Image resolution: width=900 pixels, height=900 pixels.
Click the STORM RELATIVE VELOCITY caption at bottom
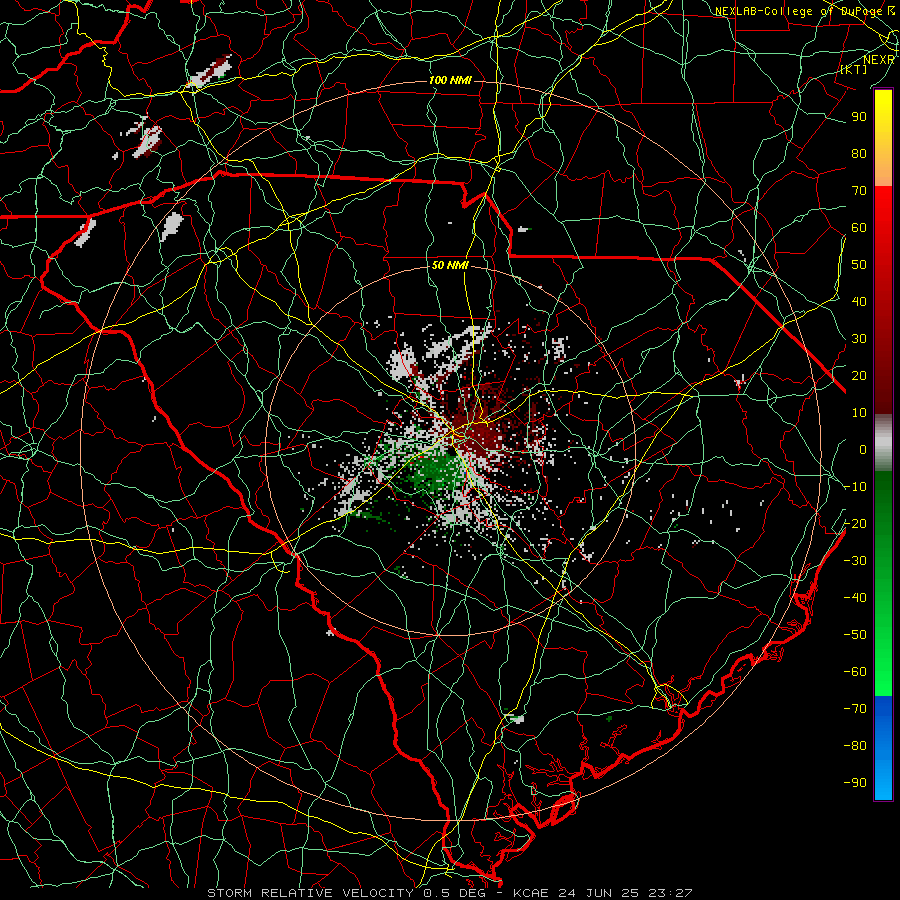pos(449,893)
